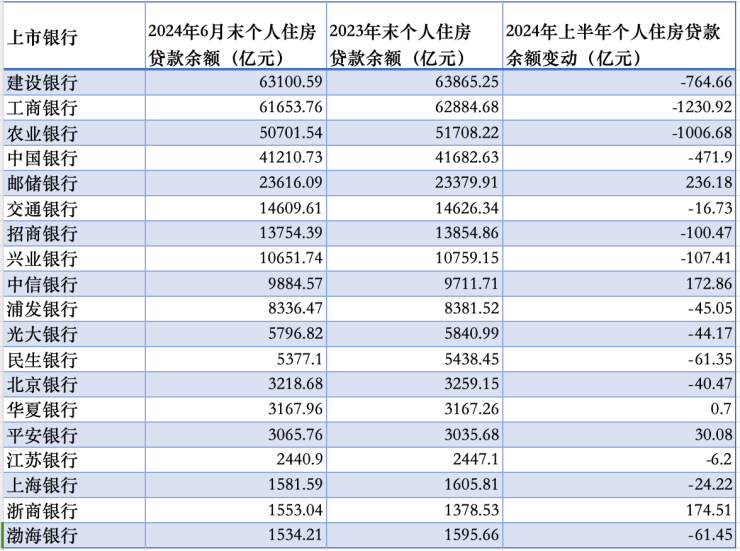Select the change value -40.47
Image resolution: width=740 pixels, height=551 pixels.
click(711, 384)
